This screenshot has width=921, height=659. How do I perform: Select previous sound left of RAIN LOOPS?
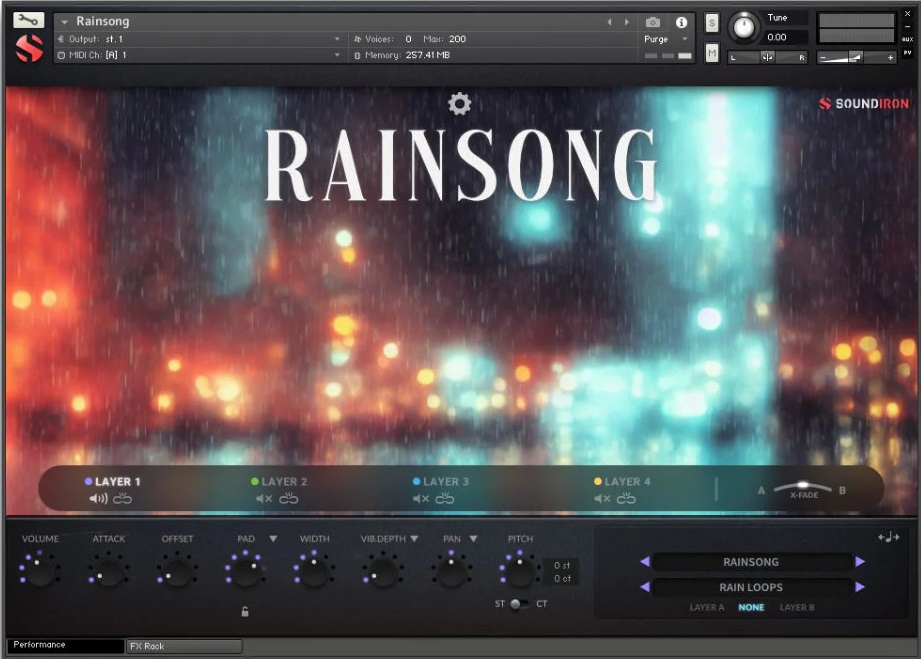pos(645,587)
